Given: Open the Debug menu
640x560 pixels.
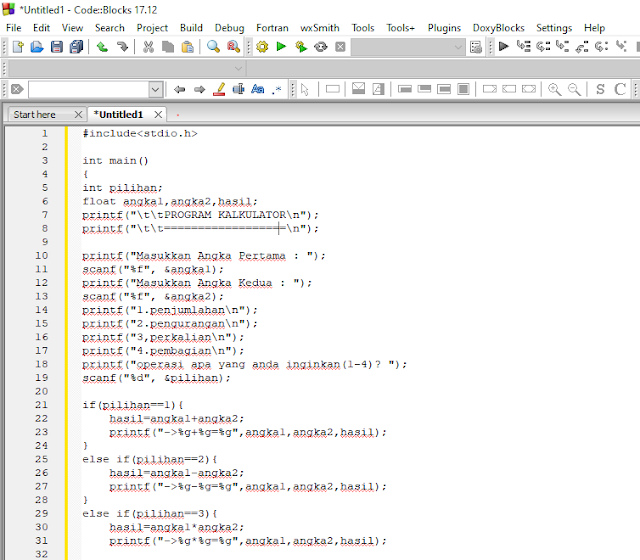Looking at the screenshot, I should coord(229,28).
